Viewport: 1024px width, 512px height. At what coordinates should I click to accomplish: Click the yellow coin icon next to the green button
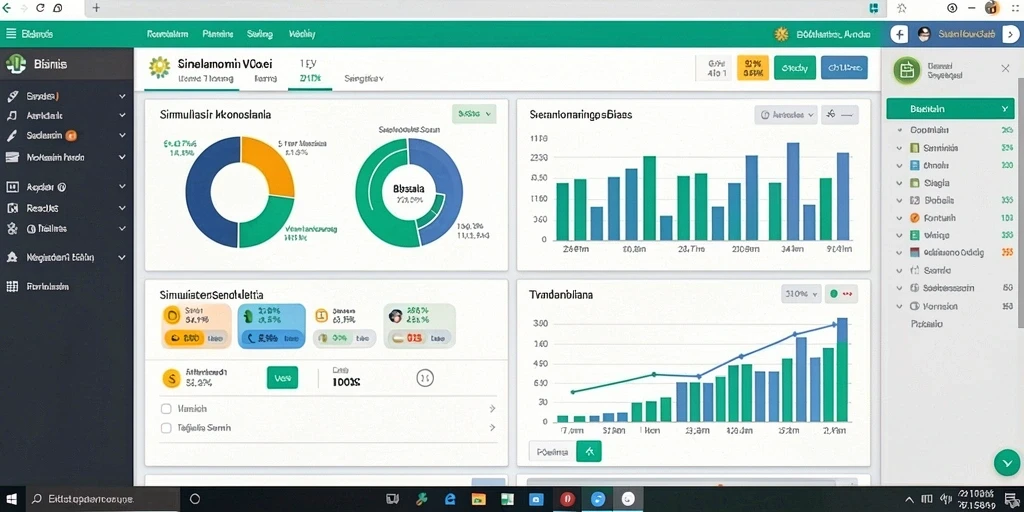pos(170,377)
